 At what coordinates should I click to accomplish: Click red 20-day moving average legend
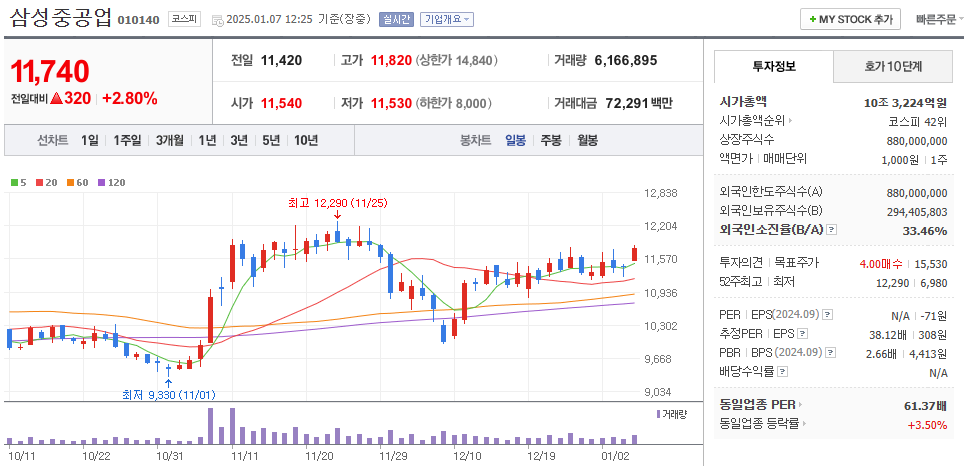point(44,182)
